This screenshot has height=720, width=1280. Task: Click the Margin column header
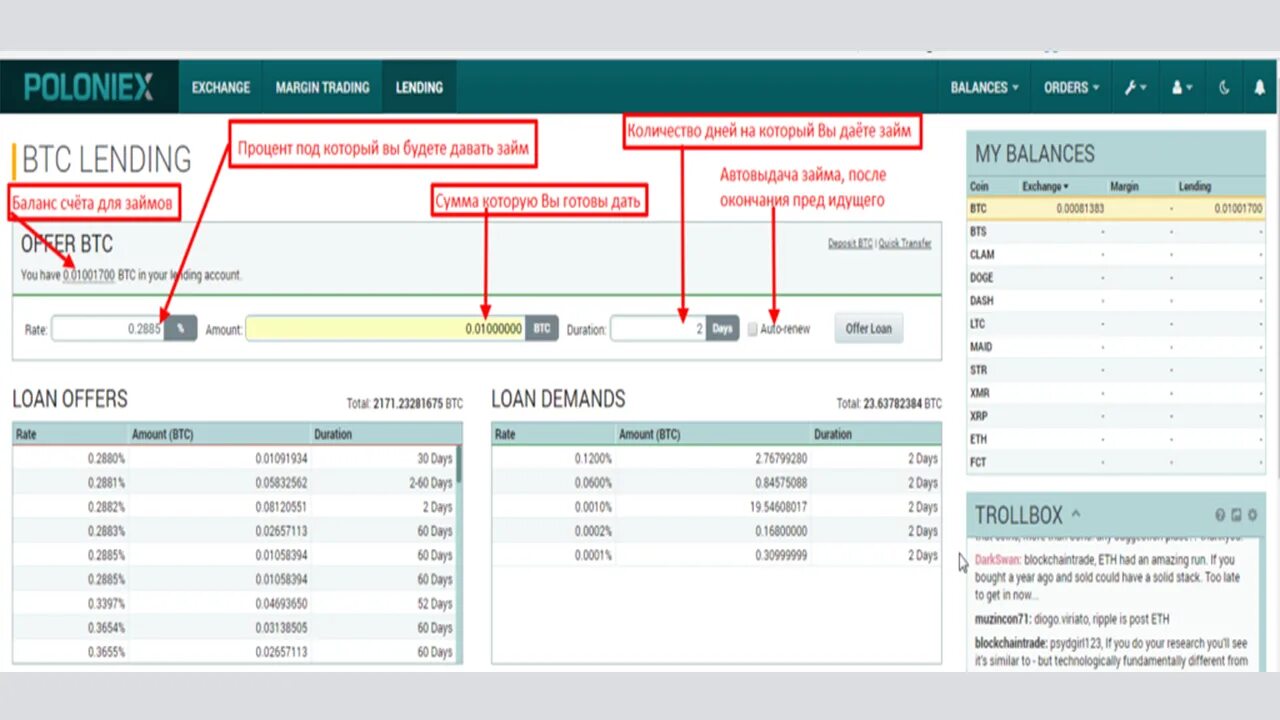coord(1124,186)
